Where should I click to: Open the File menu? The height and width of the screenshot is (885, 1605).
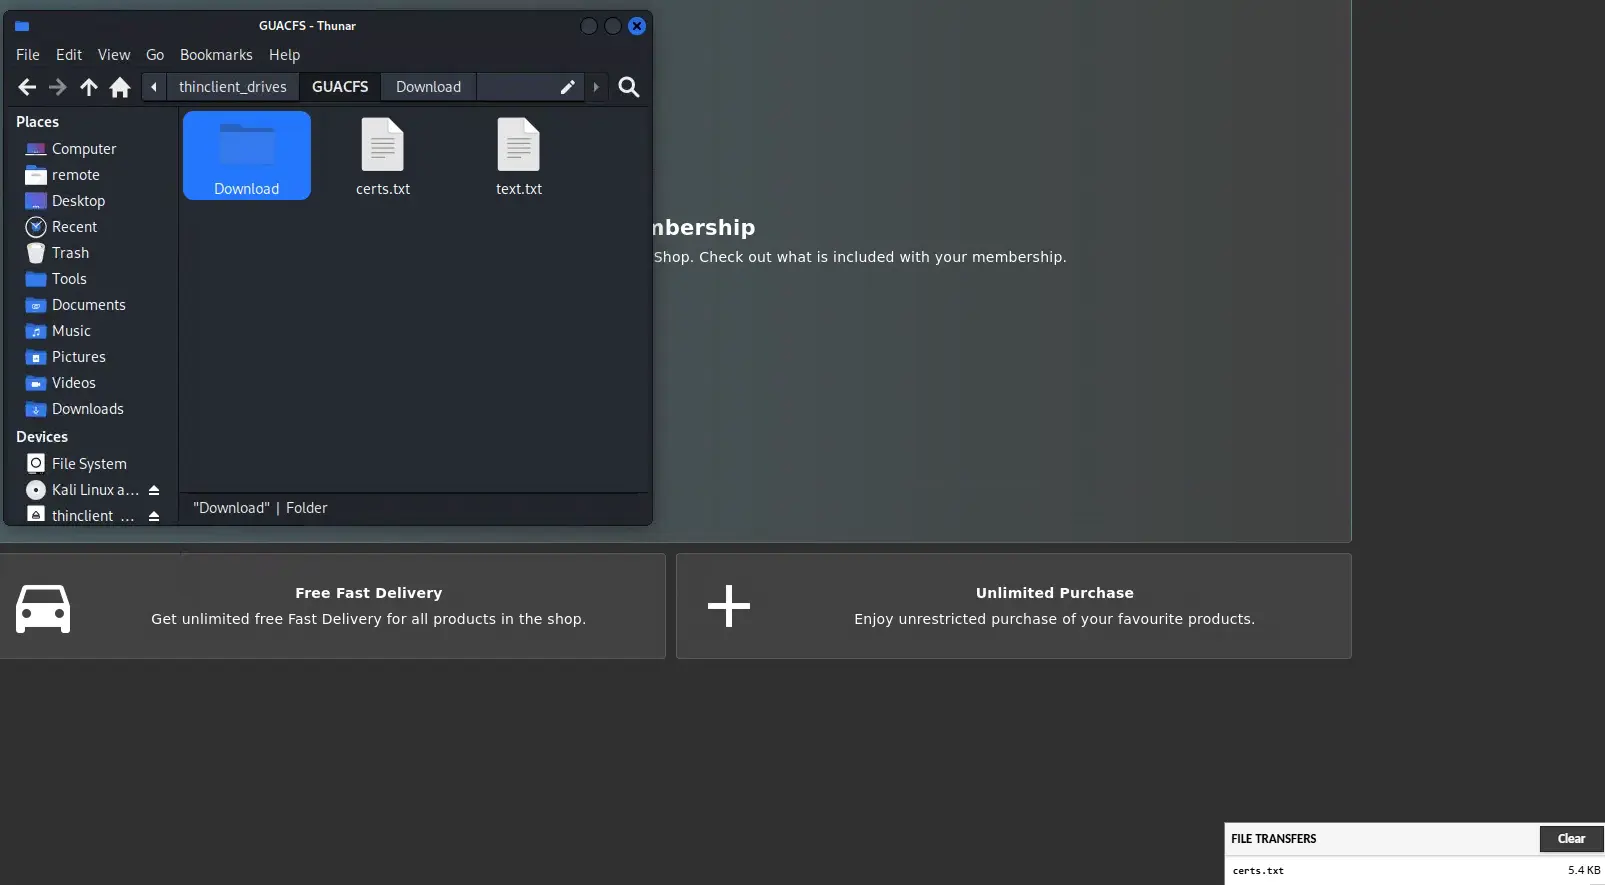pos(28,55)
